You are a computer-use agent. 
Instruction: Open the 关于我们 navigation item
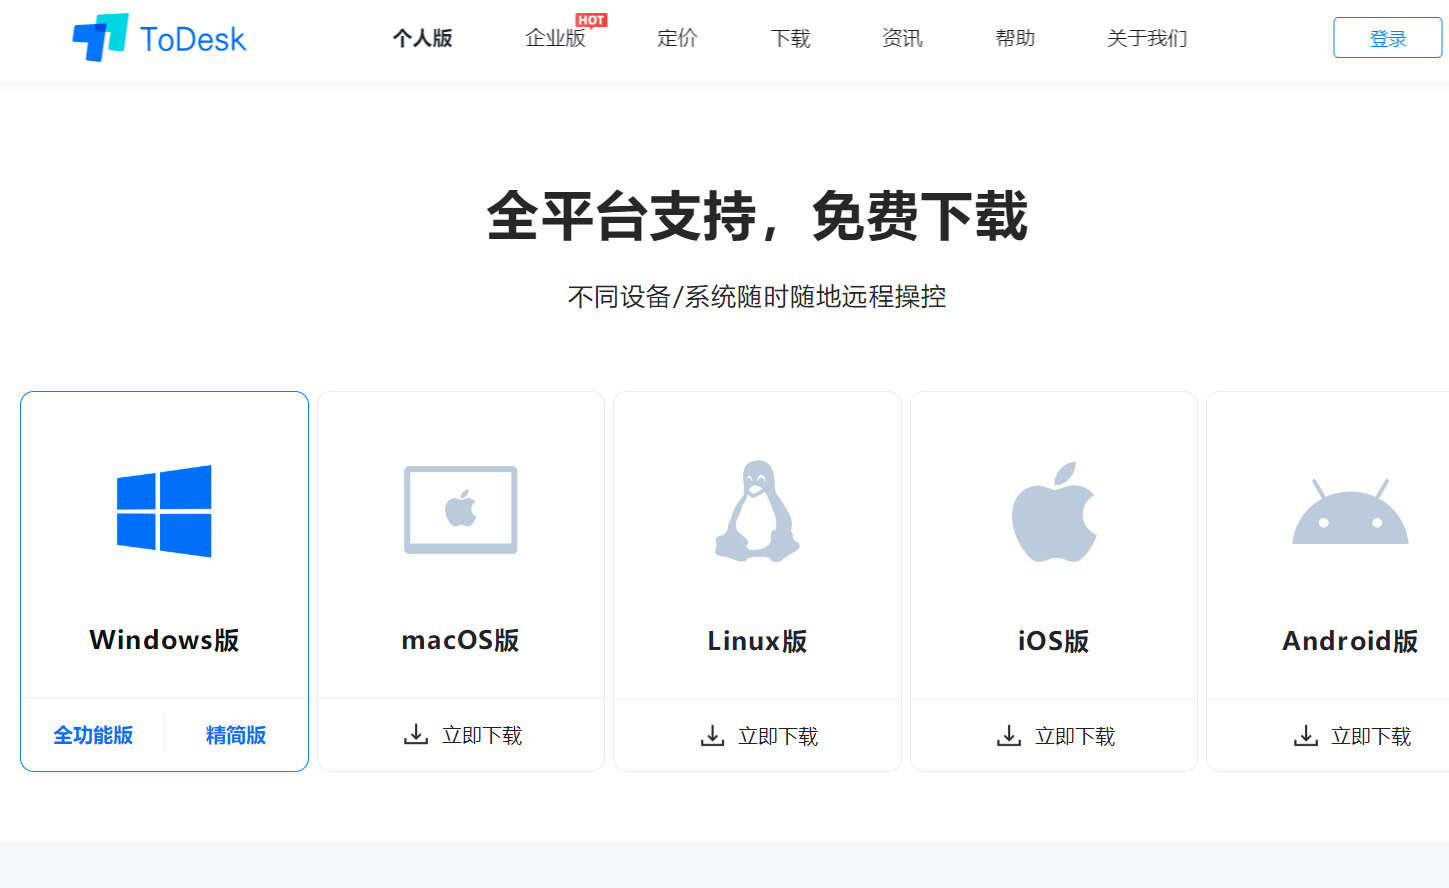click(x=1147, y=38)
